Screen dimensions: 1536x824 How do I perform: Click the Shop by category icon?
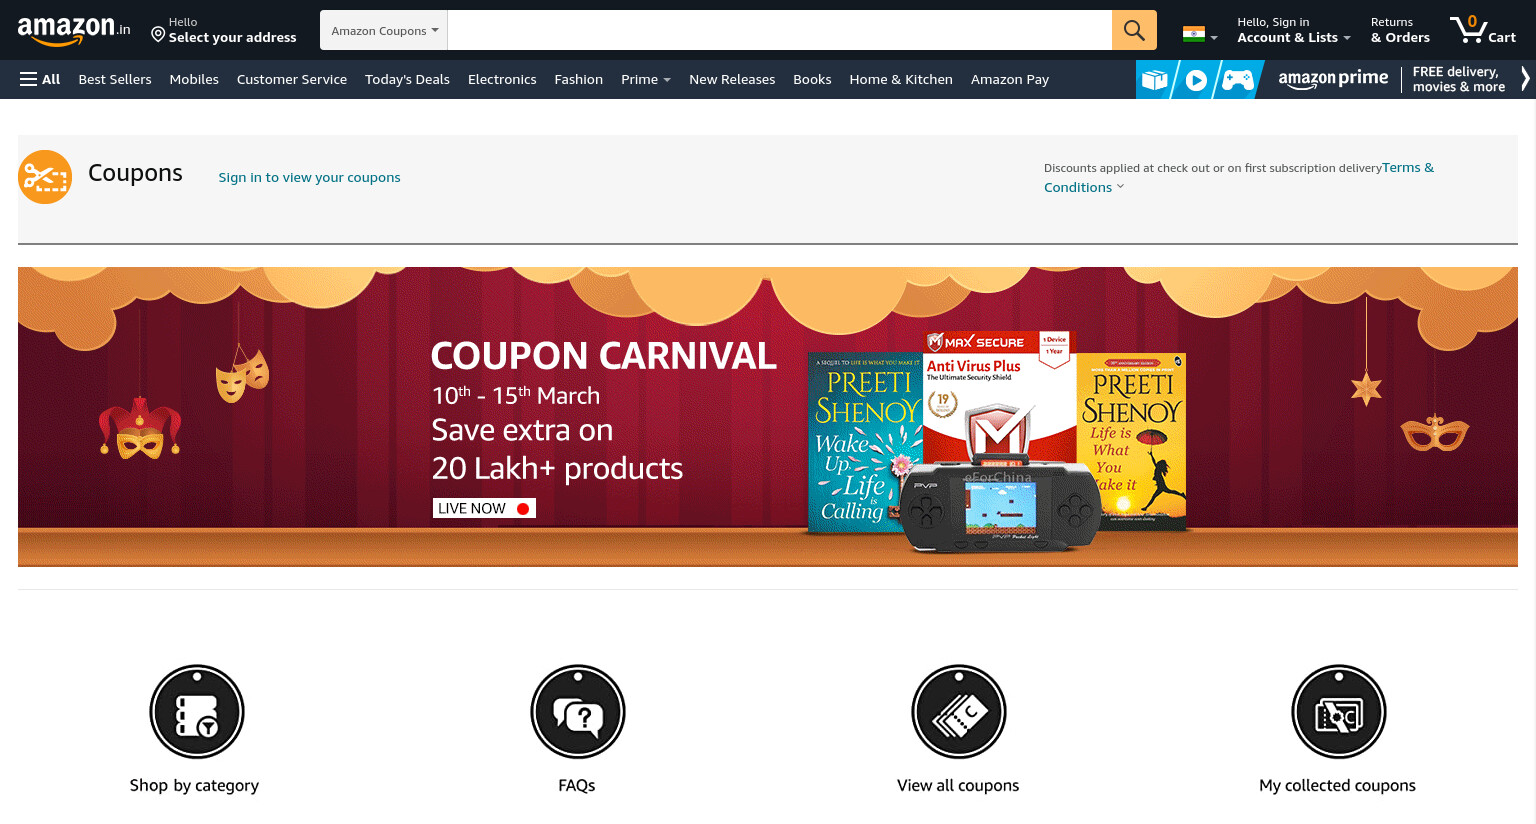[197, 712]
